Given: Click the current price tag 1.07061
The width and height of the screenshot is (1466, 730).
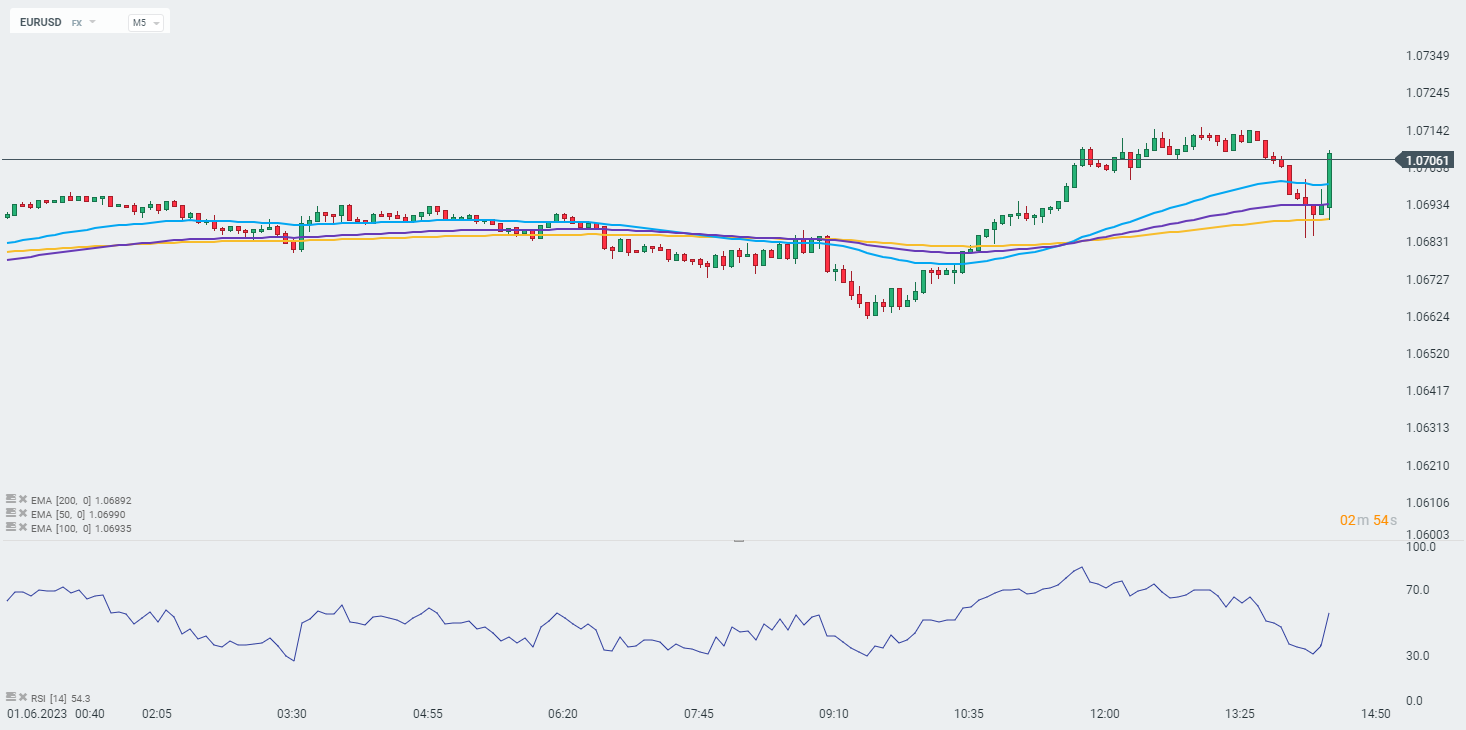Looking at the screenshot, I should (1427, 160).
